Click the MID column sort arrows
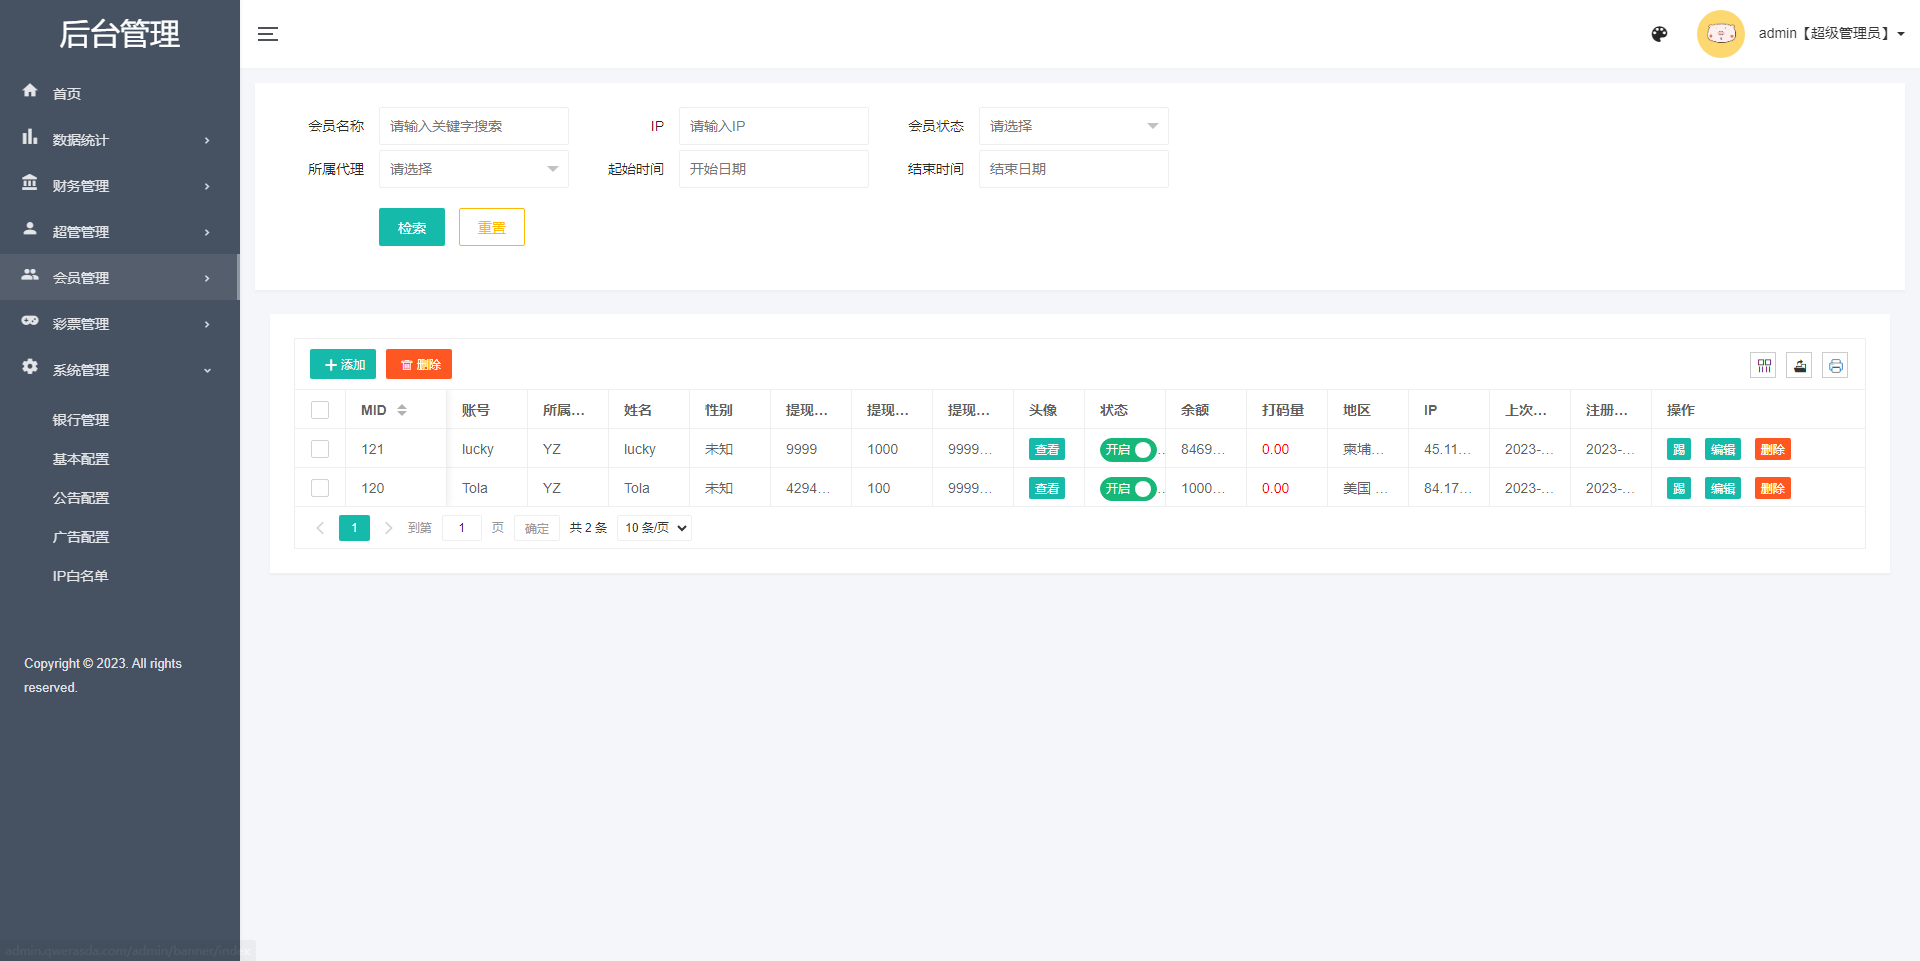Screen dimensions: 1920x961 click(402, 410)
